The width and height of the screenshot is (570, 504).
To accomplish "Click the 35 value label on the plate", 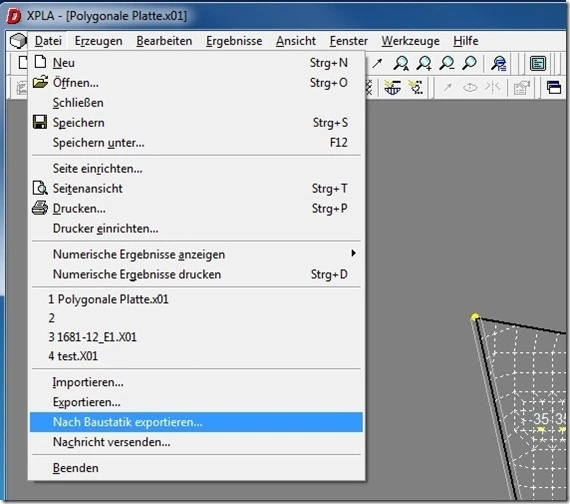I will 541,419.
